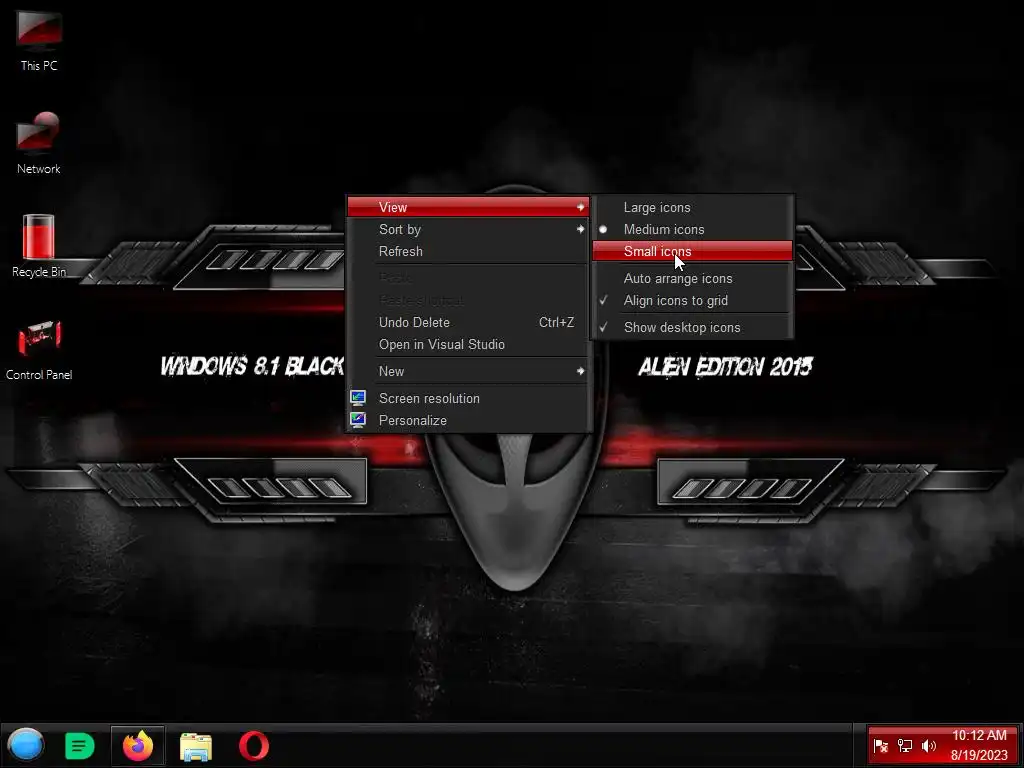Select Open in Visual Studio

468,344
